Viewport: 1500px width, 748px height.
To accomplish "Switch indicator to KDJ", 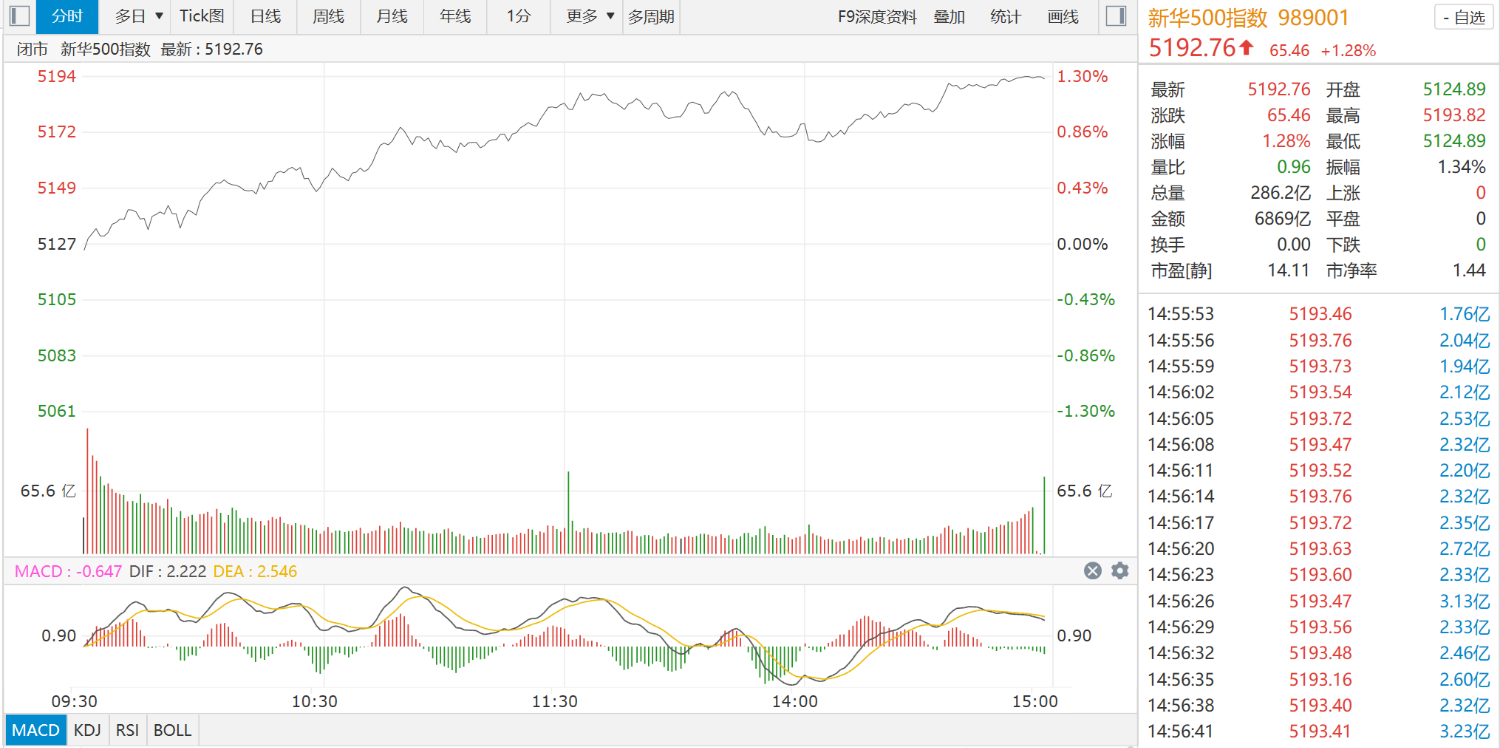I will pos(88,730).
